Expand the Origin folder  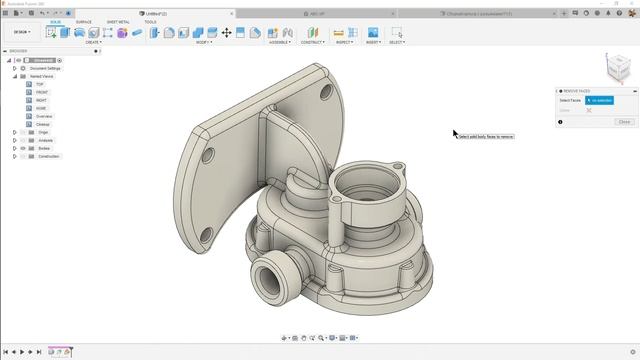[x=15, y=132]
